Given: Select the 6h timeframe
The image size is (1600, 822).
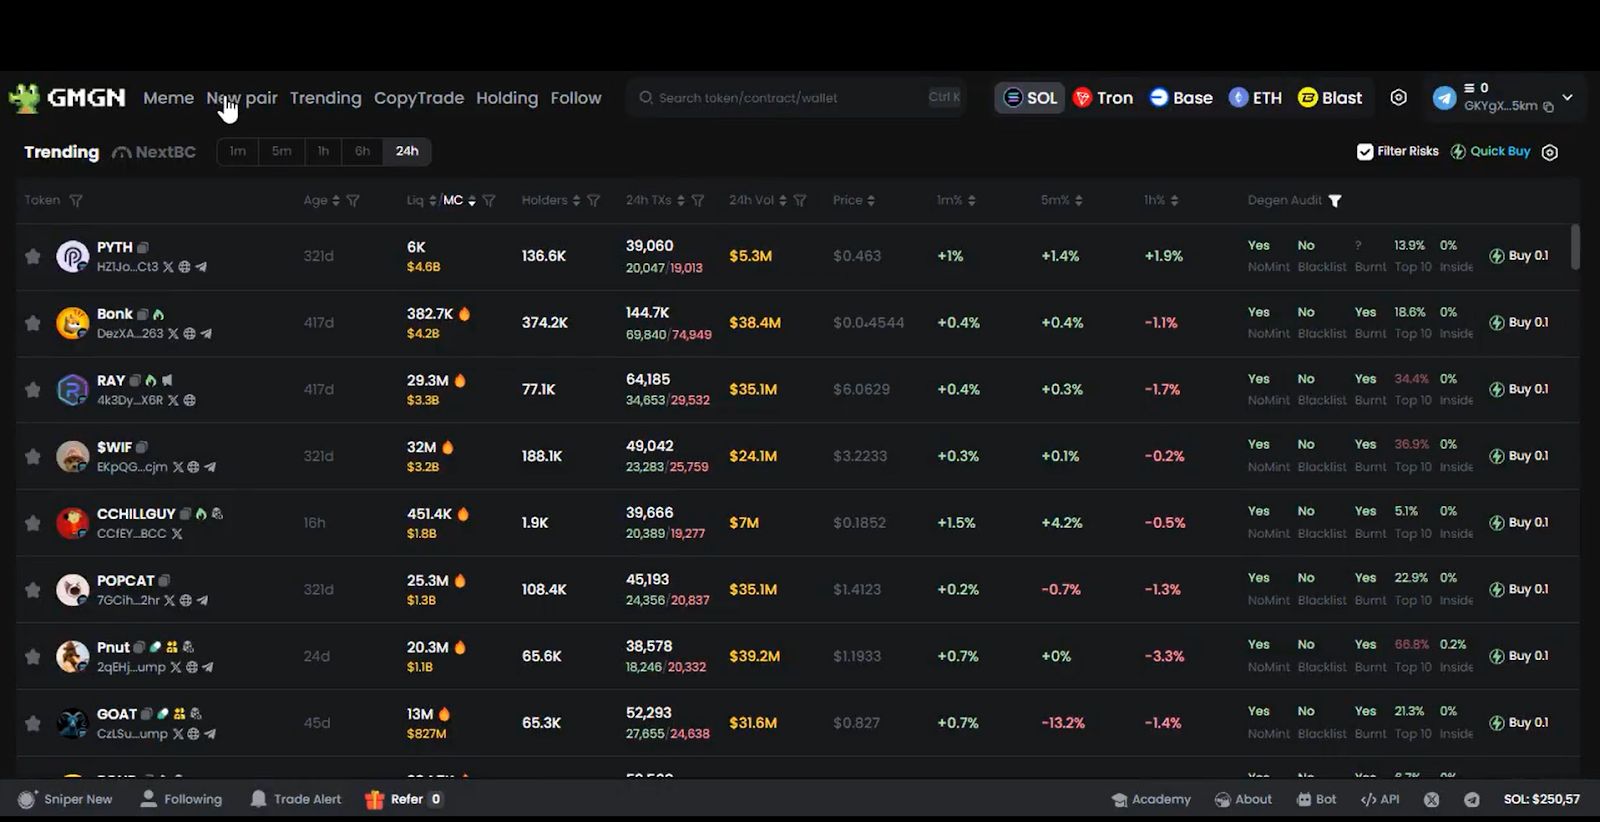Looking at the screenshot, I should 362,151.
